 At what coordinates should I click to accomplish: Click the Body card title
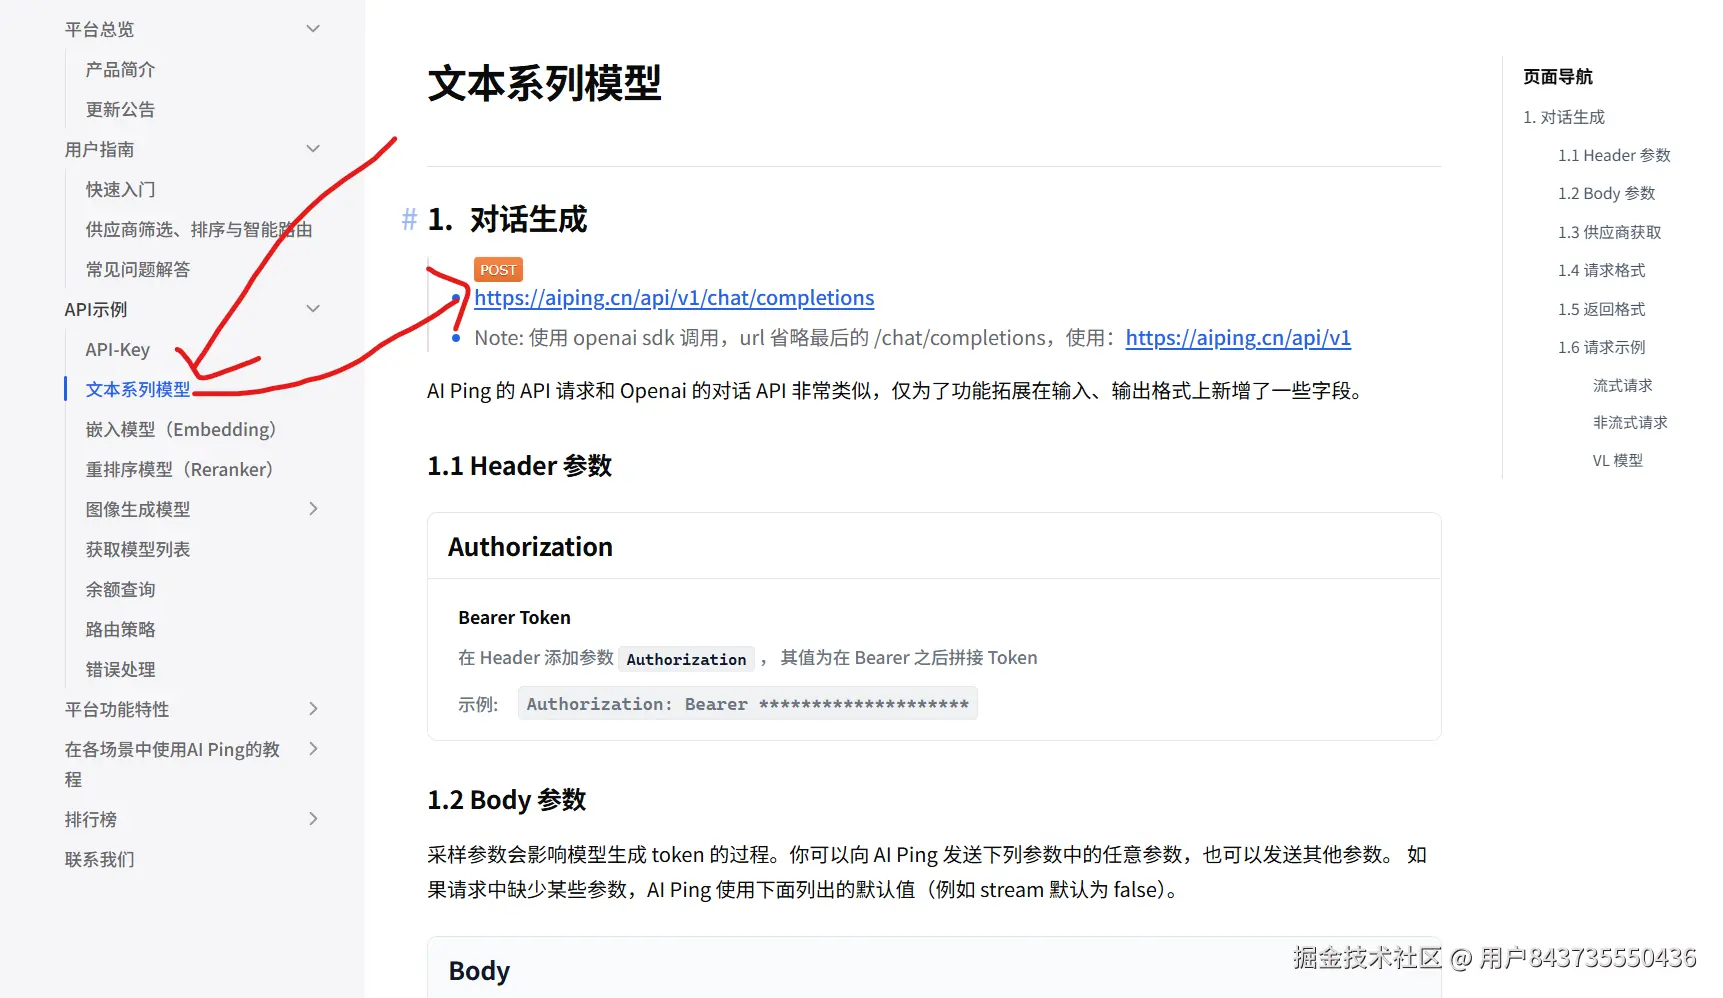[479, 971]
